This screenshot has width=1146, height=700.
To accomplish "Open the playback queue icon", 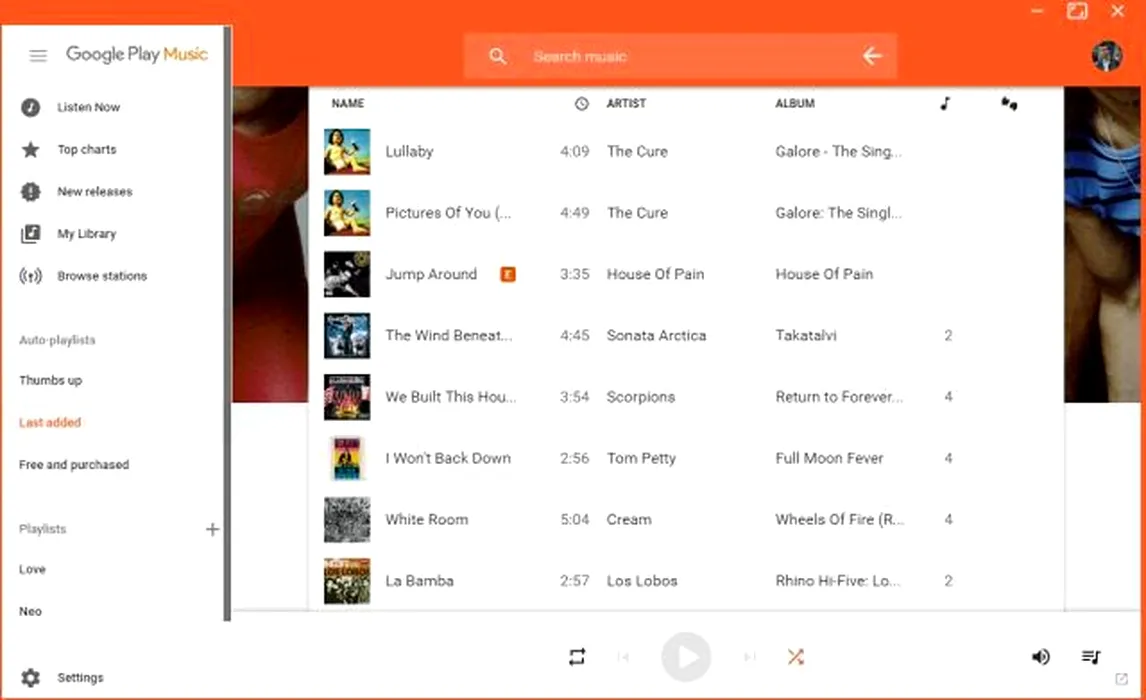I will click(1090, 657).
